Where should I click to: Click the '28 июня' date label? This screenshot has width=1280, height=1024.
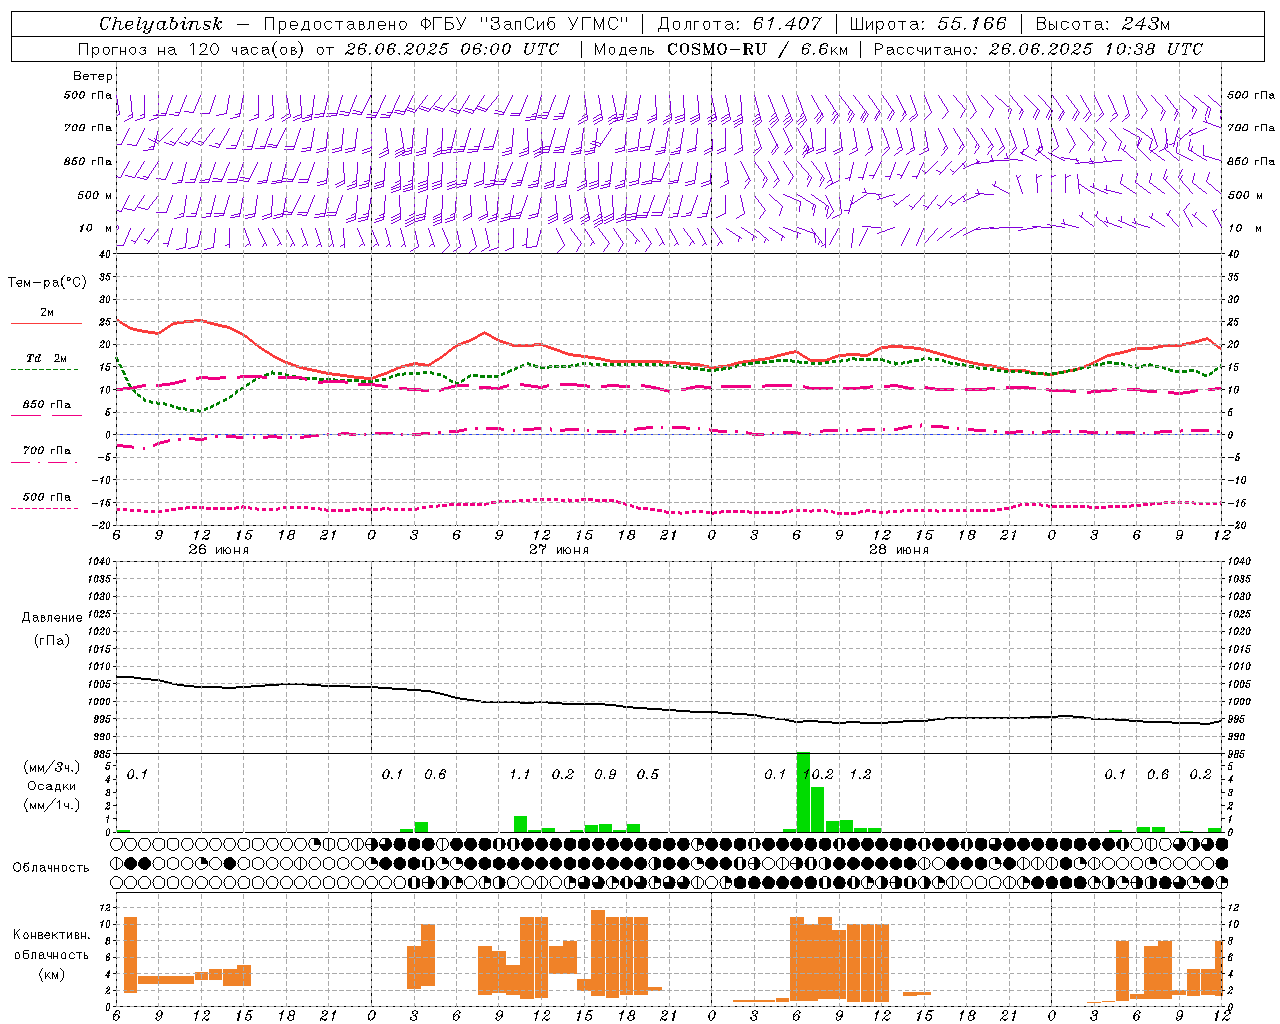(x=899, y=550)
